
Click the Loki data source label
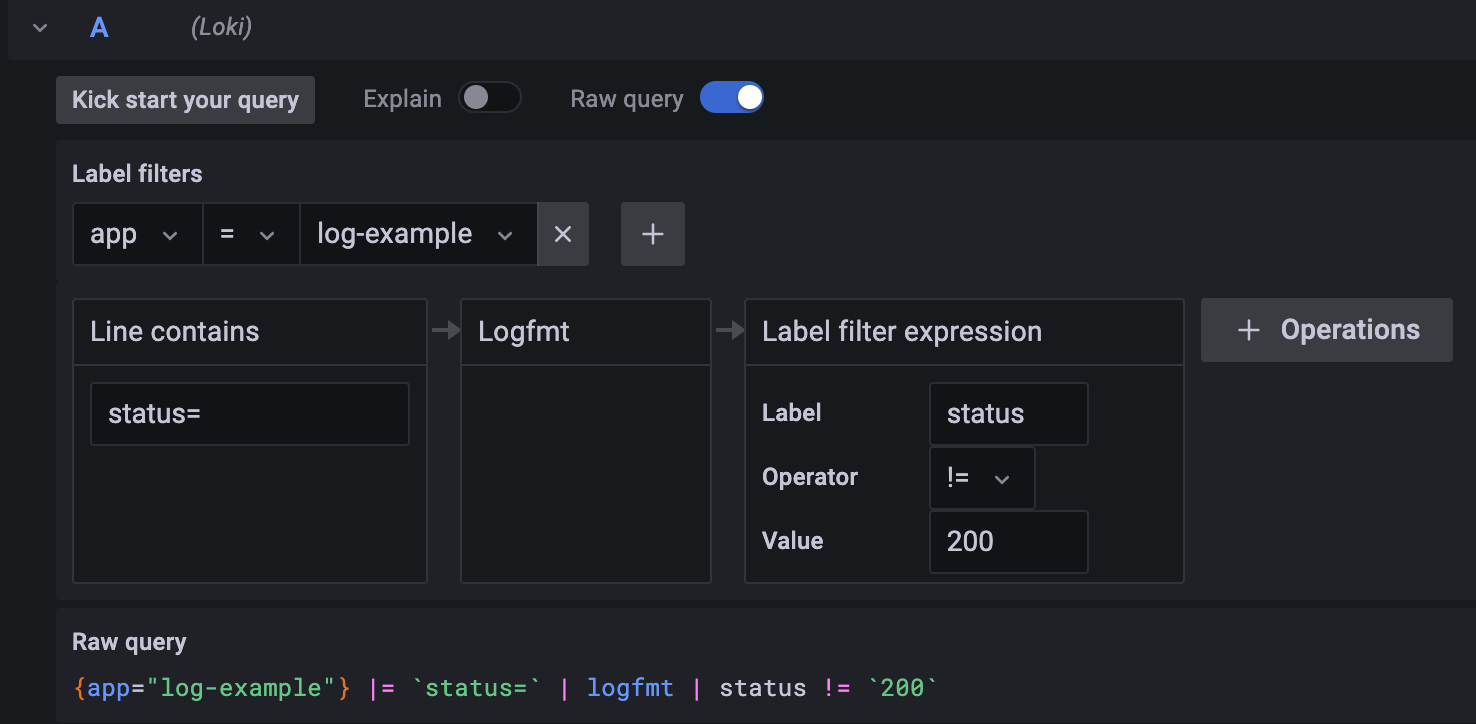(x=221, y=28)
